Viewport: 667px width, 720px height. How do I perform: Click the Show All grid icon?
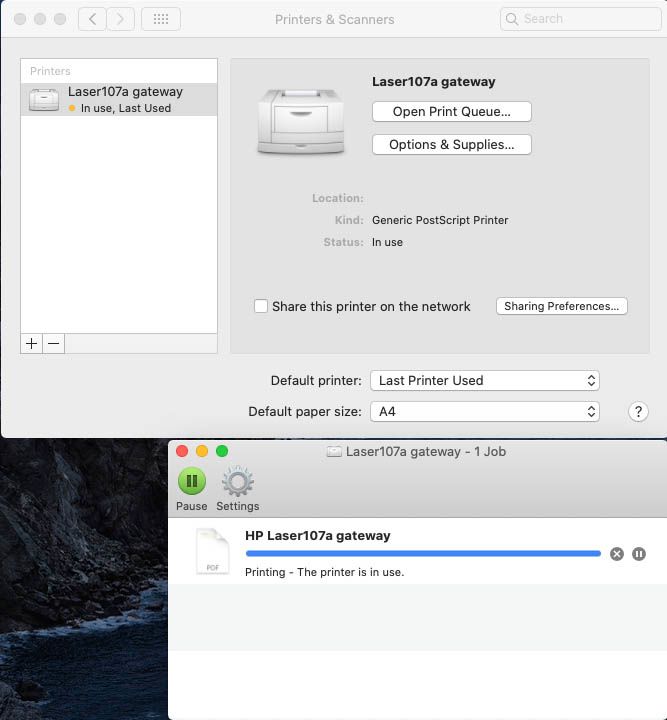[x=160, y=19]
